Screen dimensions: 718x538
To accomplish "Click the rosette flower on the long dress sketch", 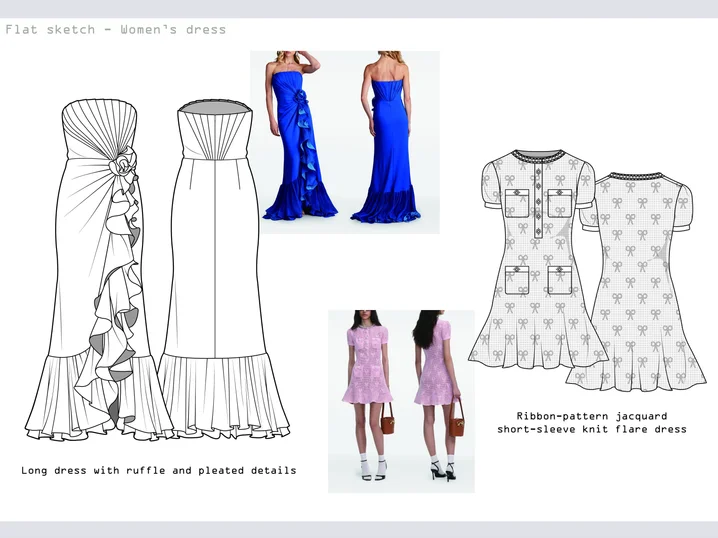I will pos(122,160).
